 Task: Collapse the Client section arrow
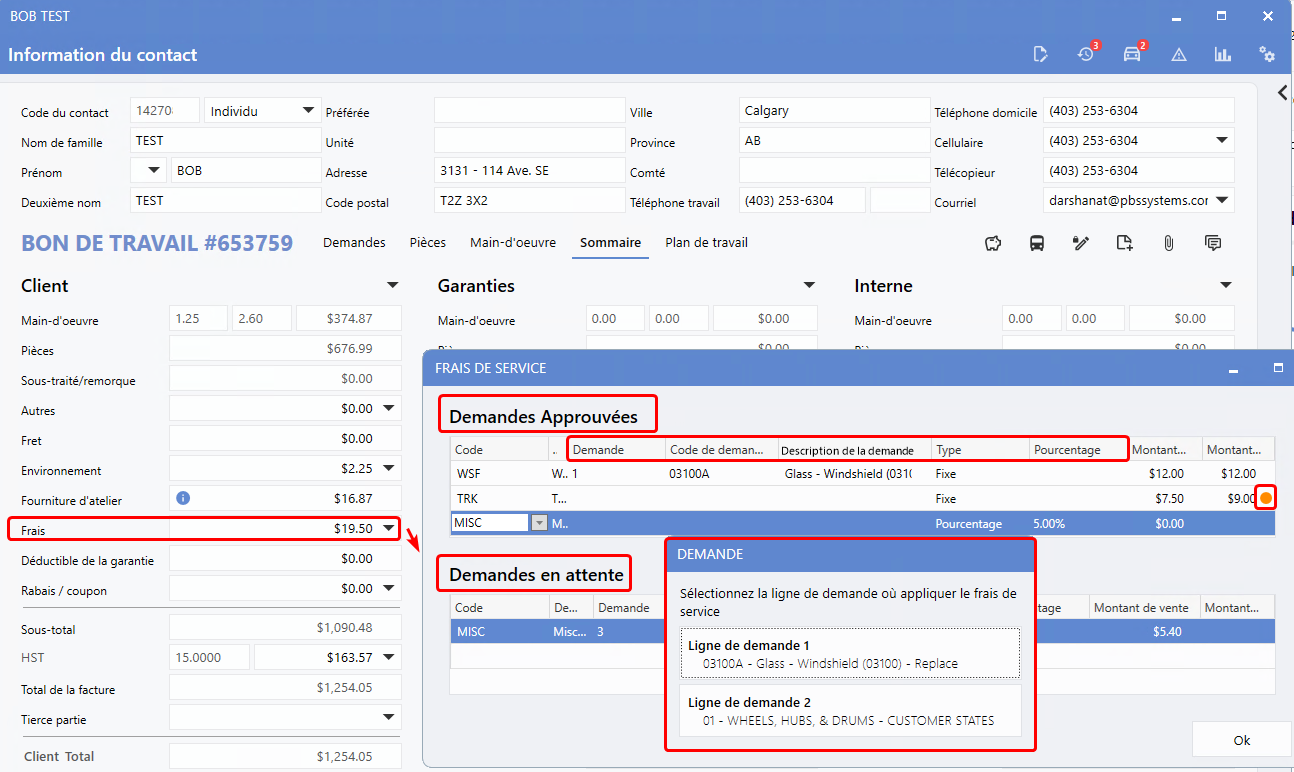393,286
